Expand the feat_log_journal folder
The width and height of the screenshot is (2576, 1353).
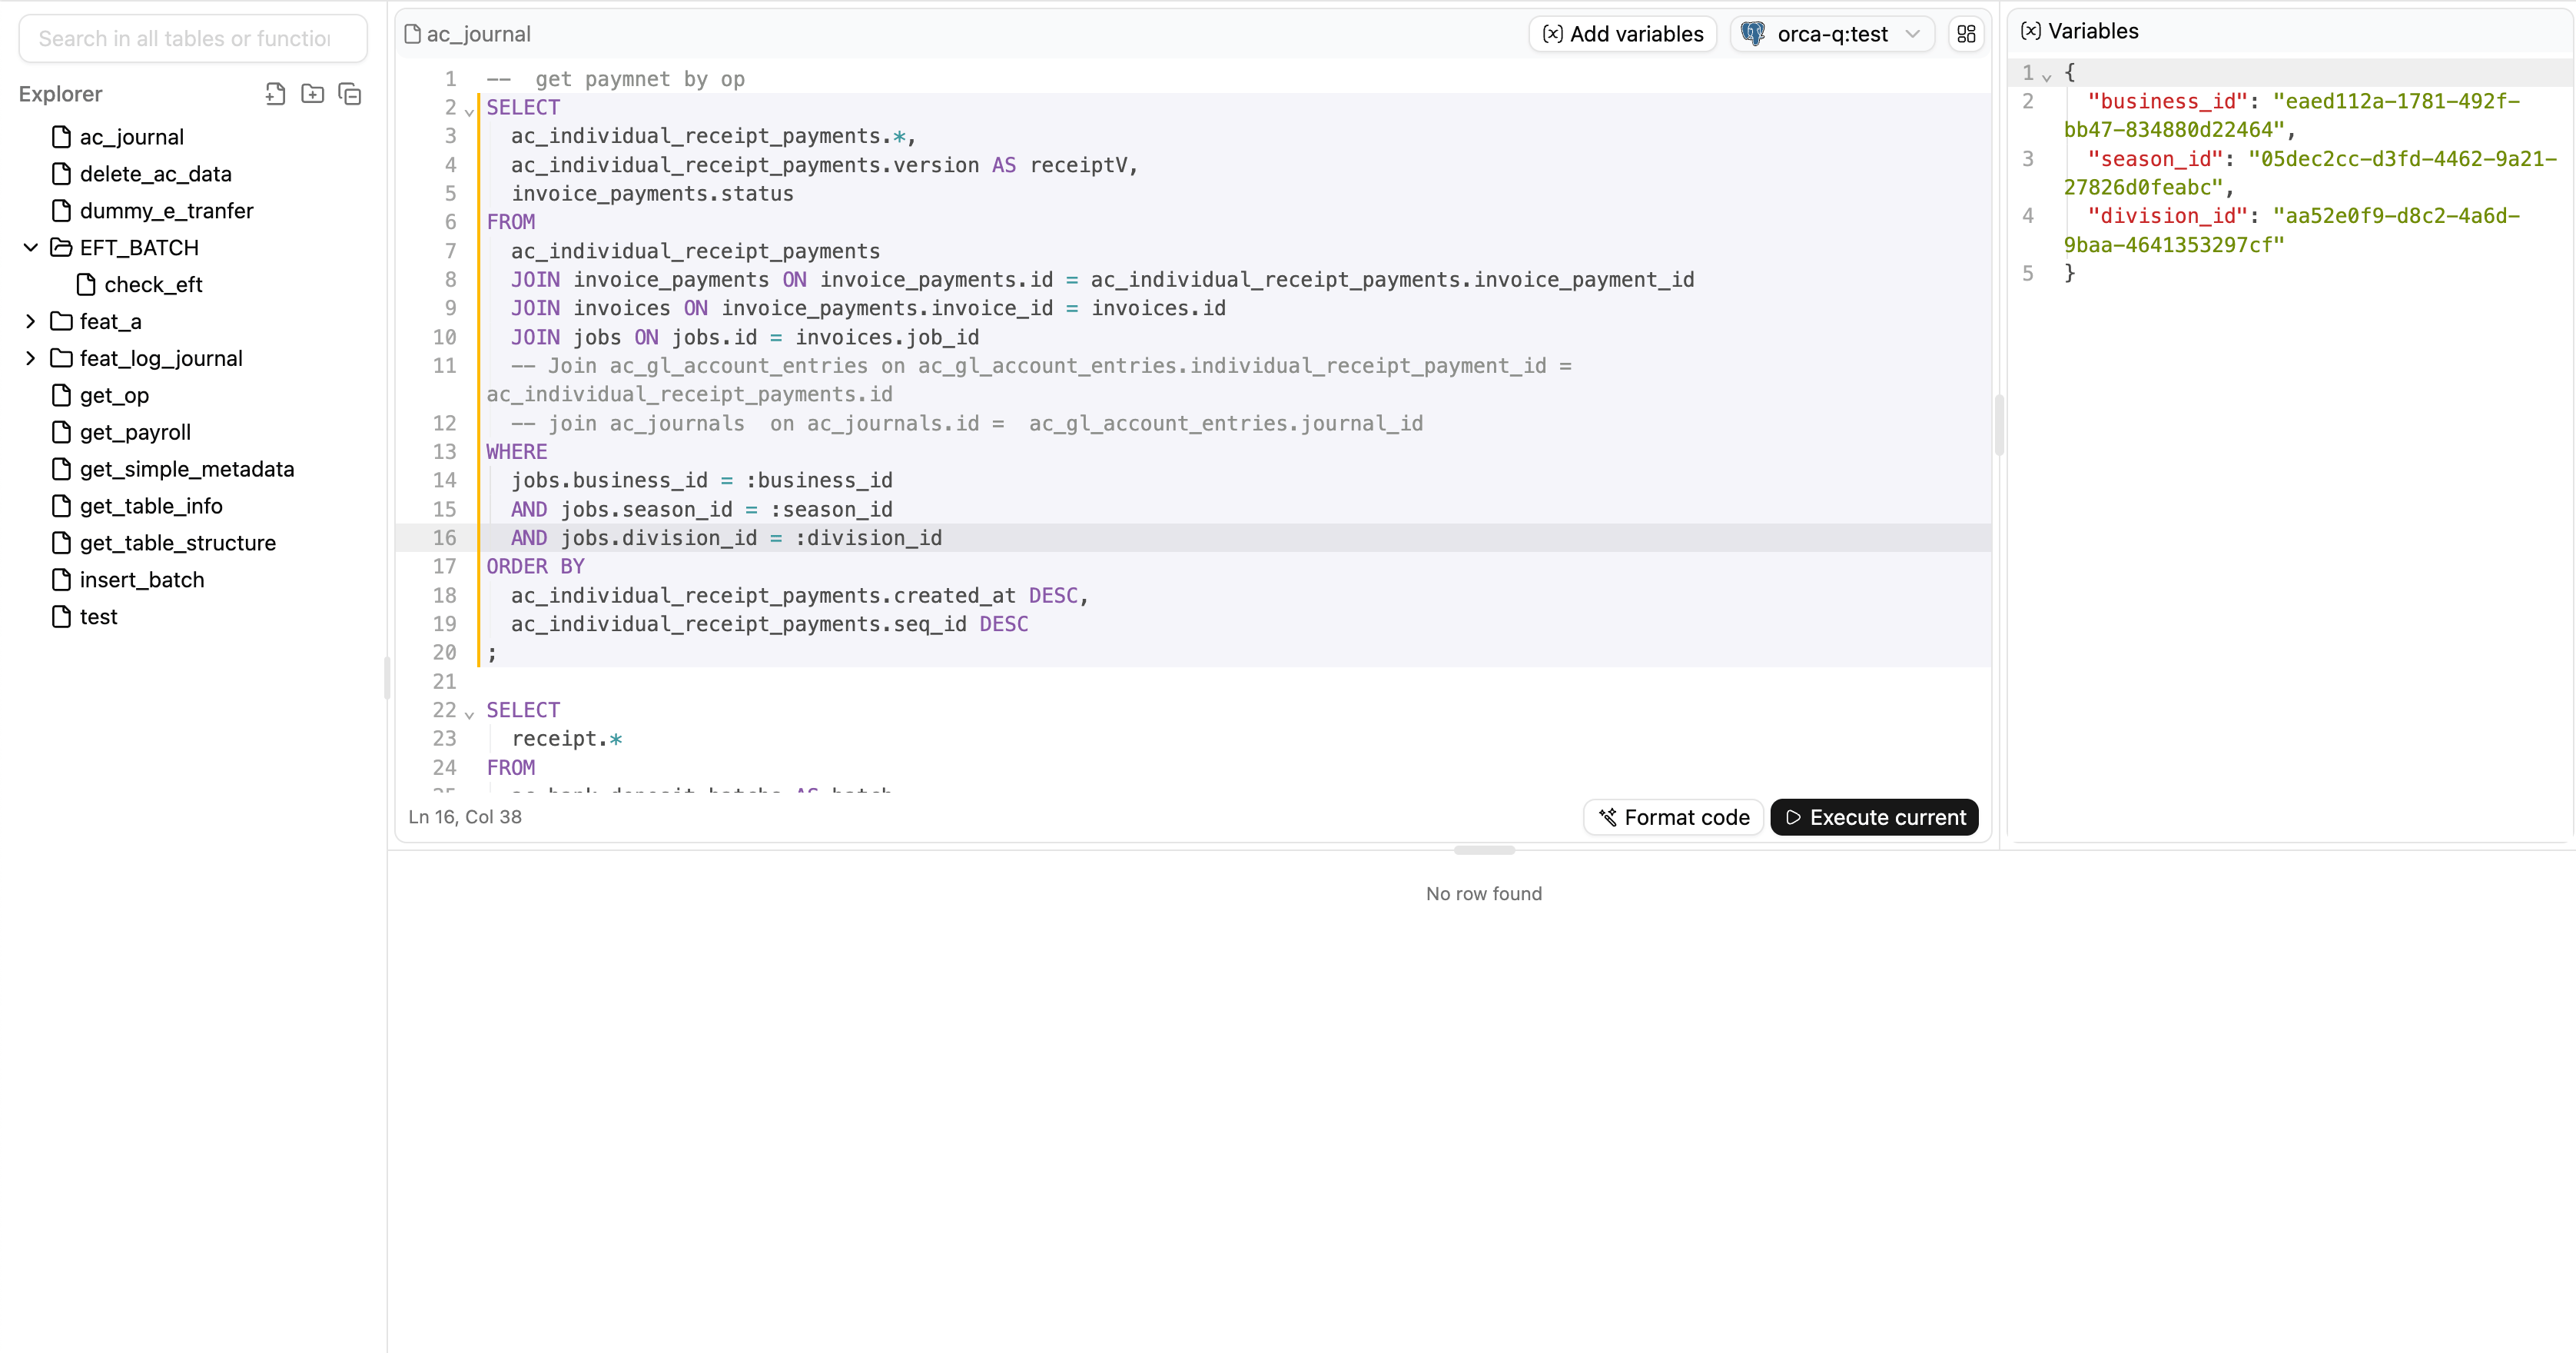click(30, 358)
